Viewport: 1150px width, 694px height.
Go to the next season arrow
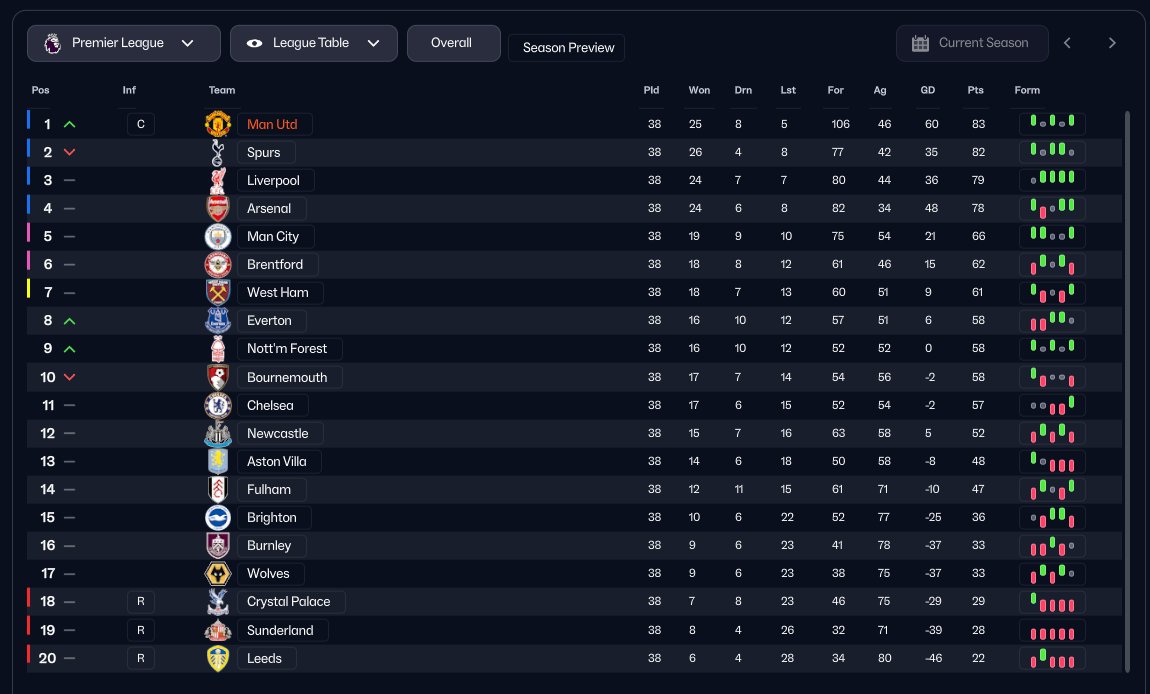tap(1112, 43)
